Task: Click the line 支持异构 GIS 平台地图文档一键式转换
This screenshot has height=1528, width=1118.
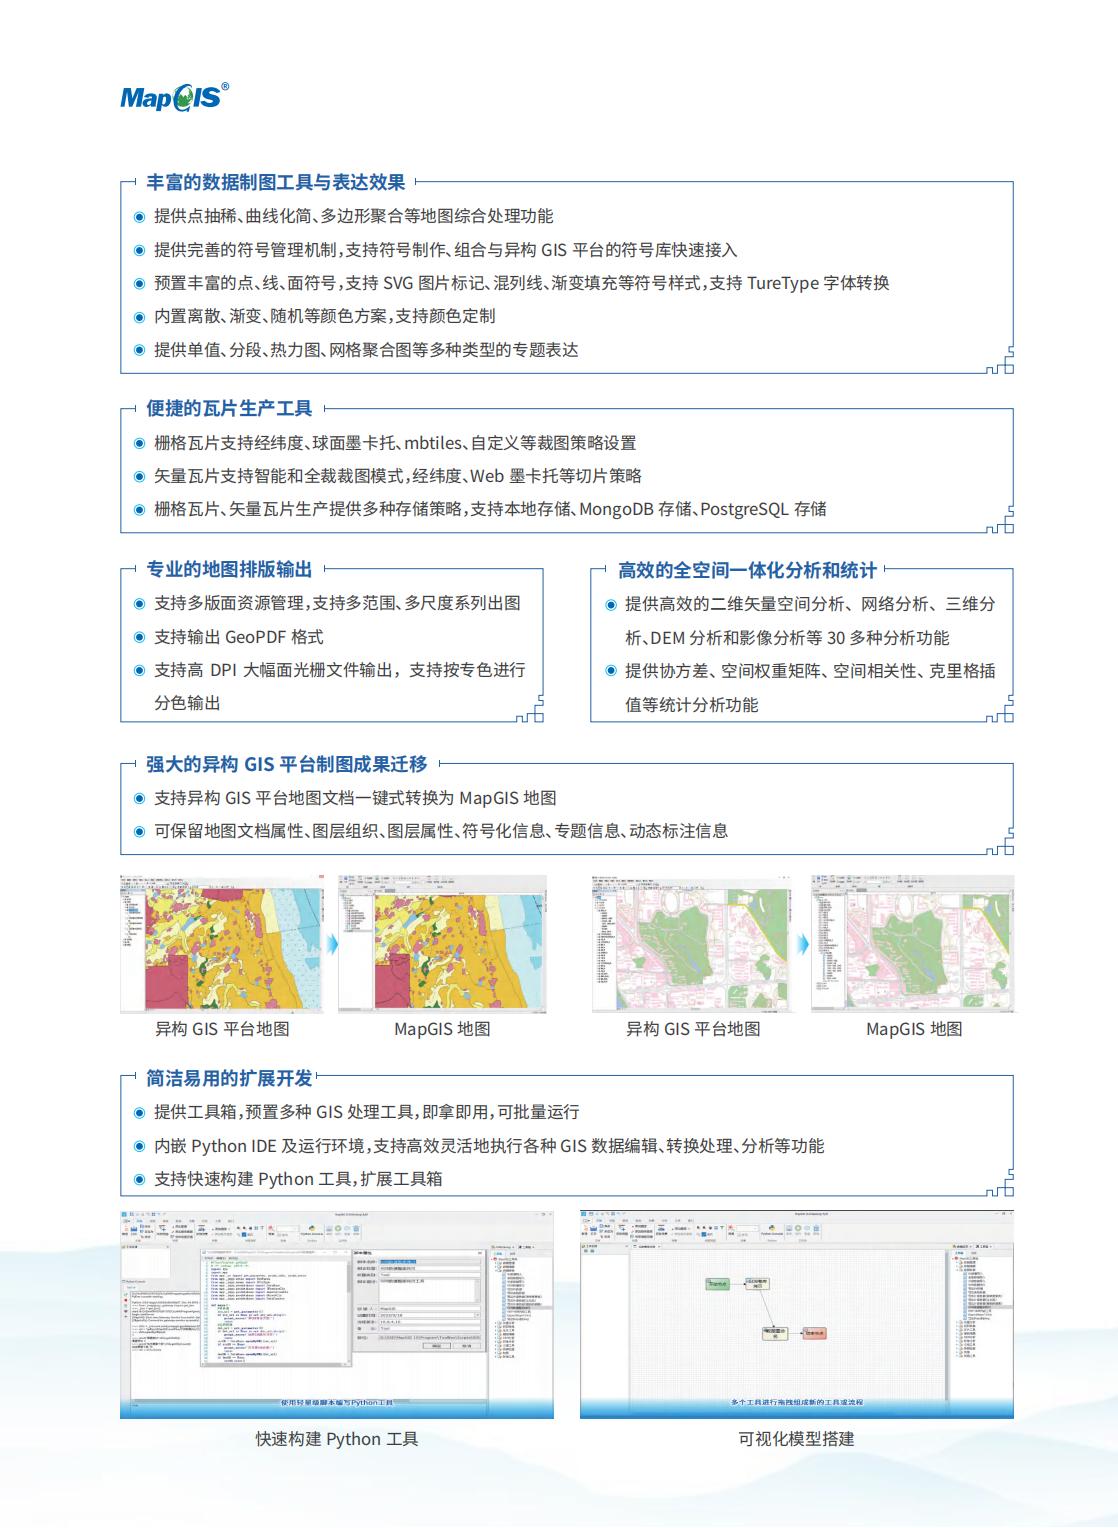Action: click(x=355, y=798)
